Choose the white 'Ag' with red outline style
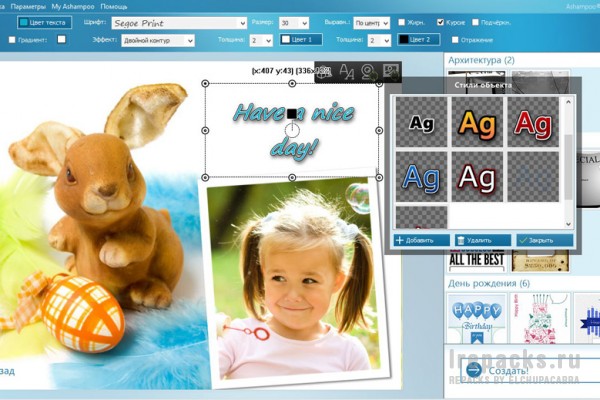This screenshot has width=600, height=400. point(477,176)
